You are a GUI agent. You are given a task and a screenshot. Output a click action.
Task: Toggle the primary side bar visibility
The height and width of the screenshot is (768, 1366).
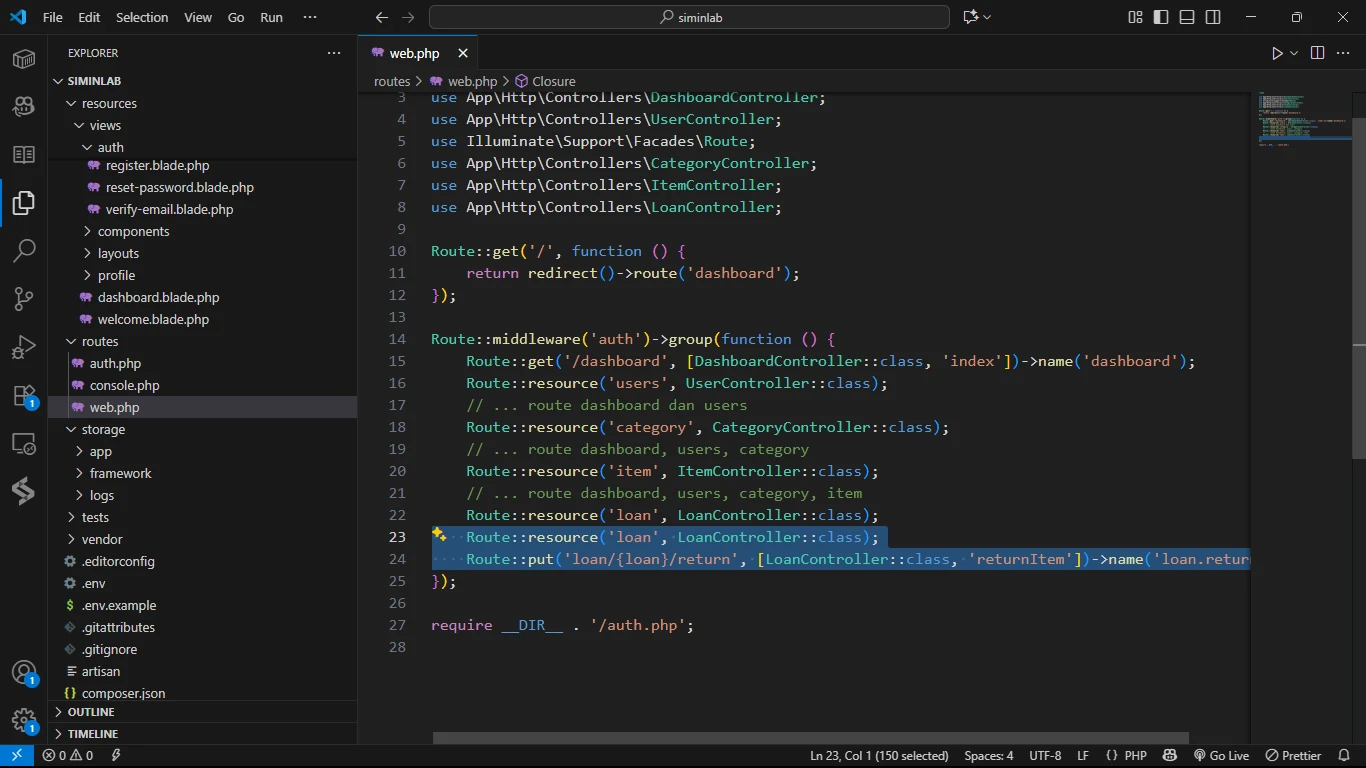coord(1161,17)
